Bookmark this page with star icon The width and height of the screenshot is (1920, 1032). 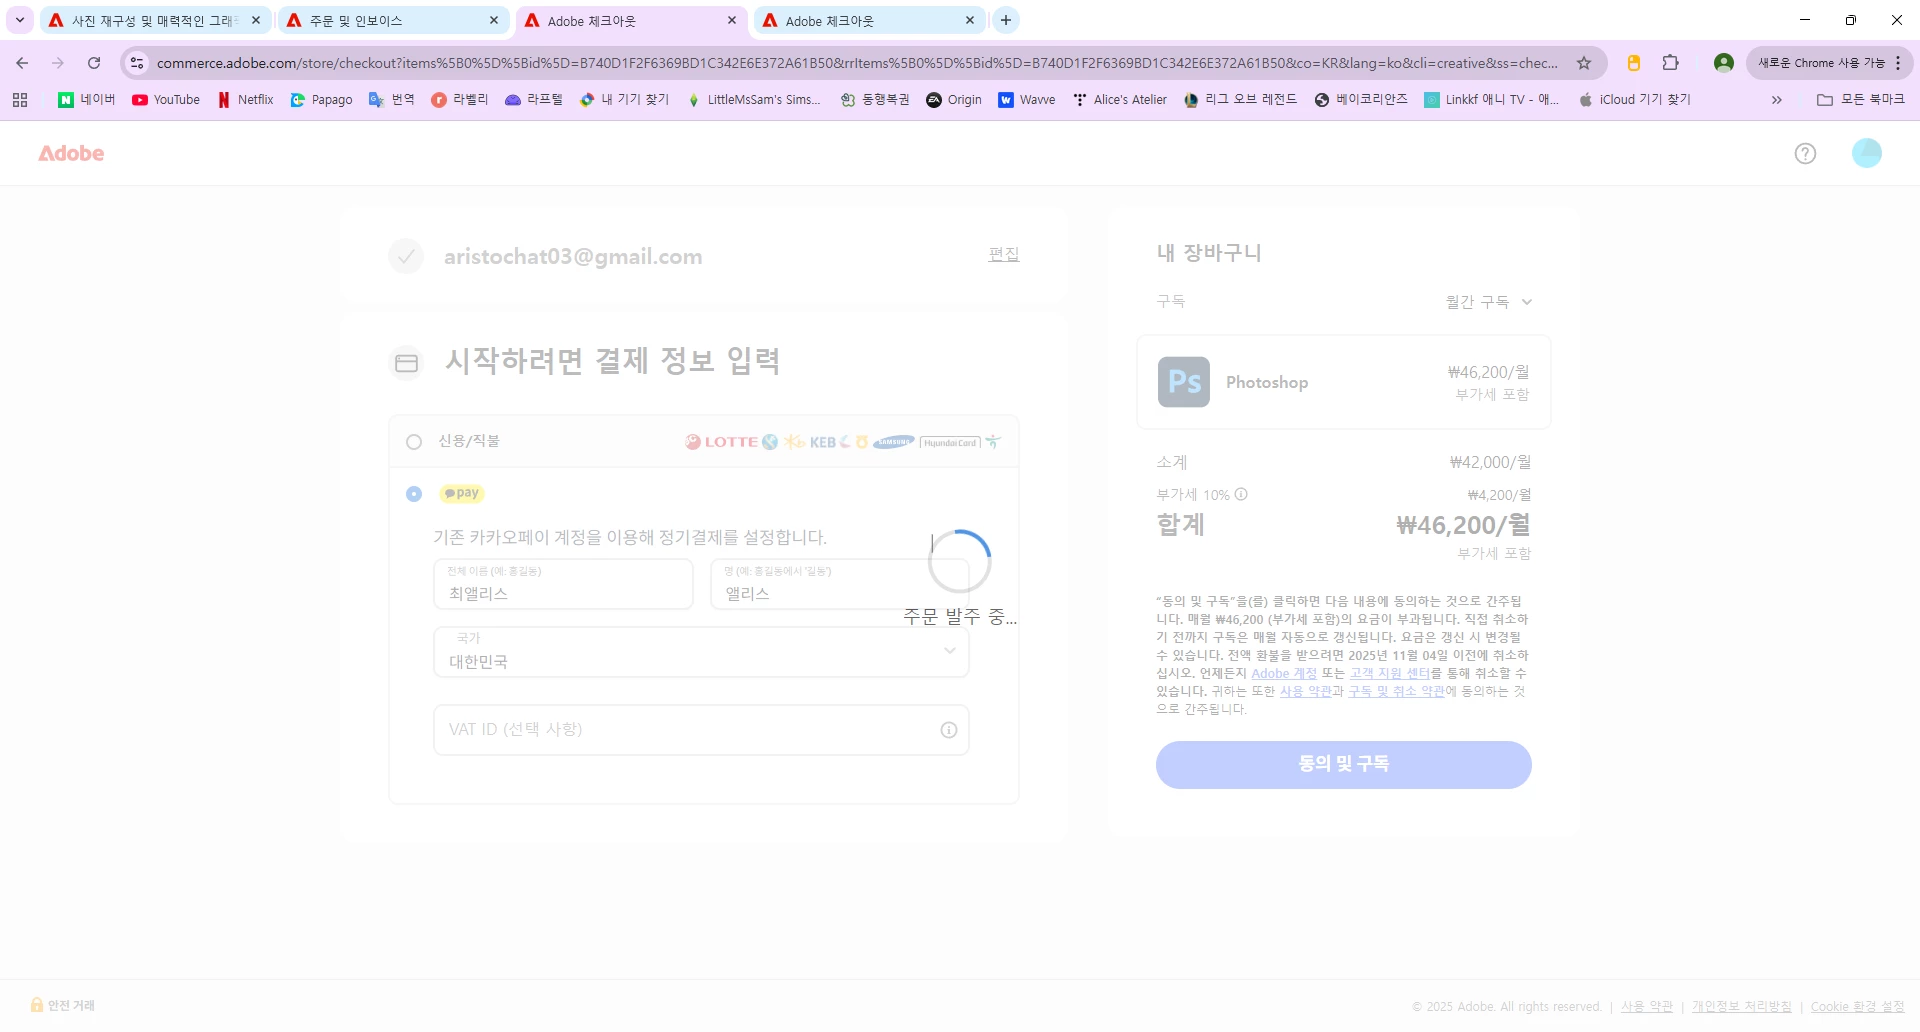click(1584, 63)
